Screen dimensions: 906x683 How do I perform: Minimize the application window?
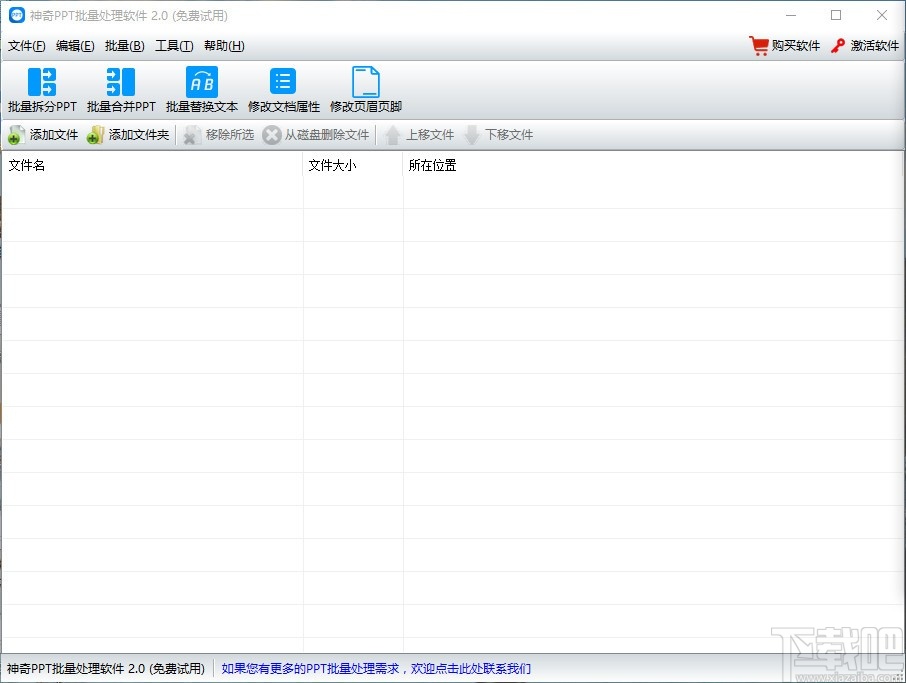tap(791, 16)
